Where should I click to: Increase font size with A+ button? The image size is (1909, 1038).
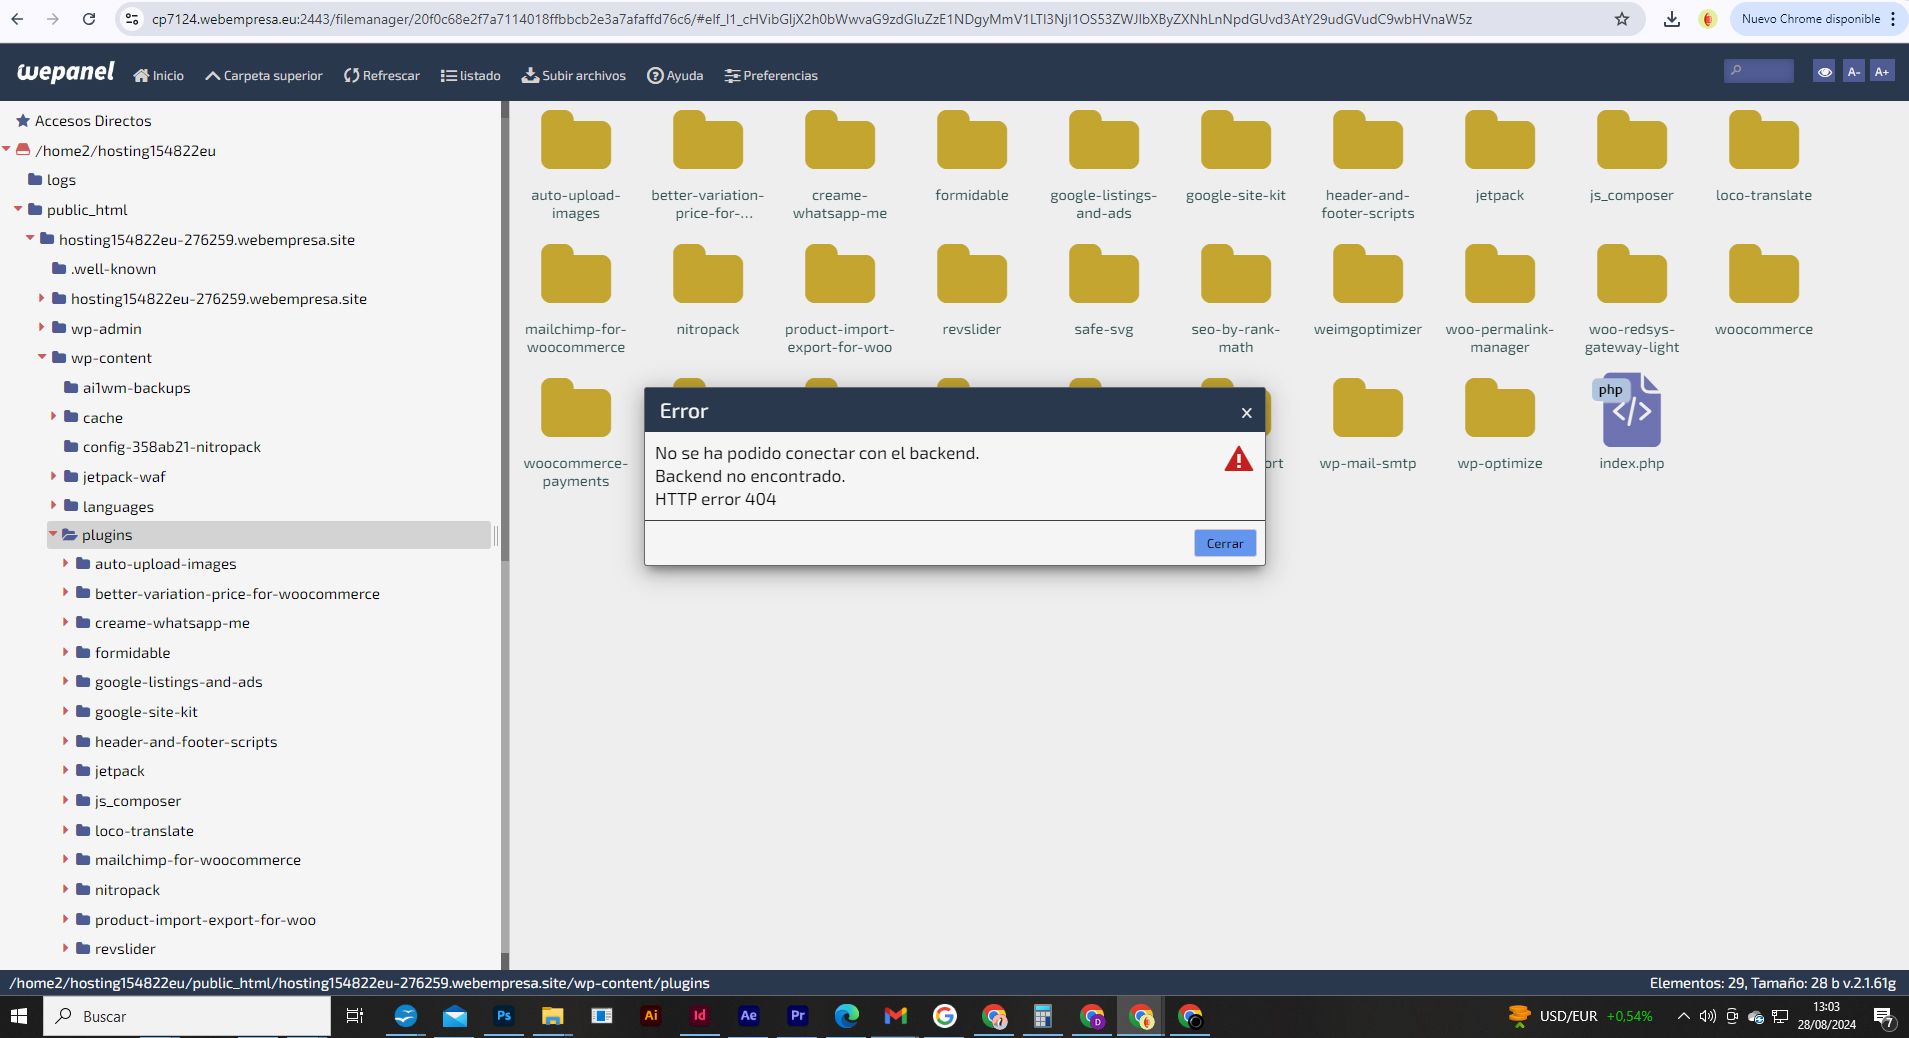pyautogui.click(x=1882, y=71)
